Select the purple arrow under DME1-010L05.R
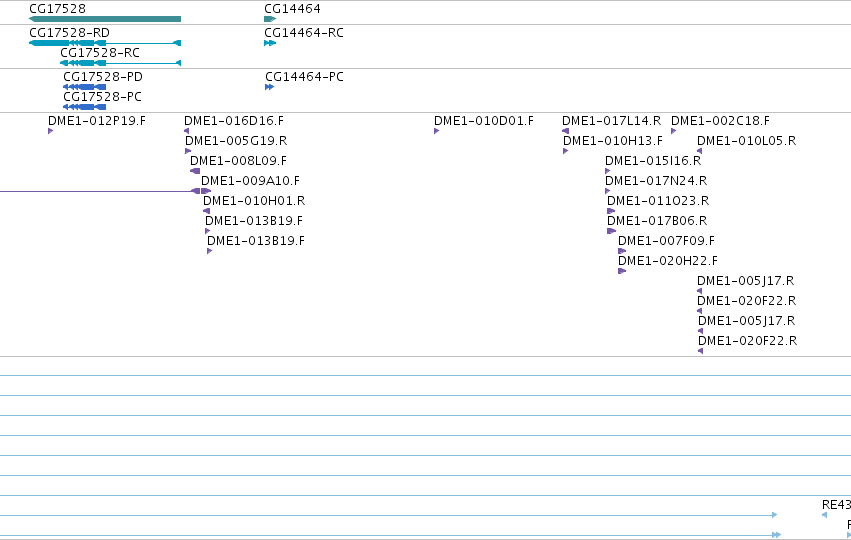The image size is (851, 540). tap(700, 151)
